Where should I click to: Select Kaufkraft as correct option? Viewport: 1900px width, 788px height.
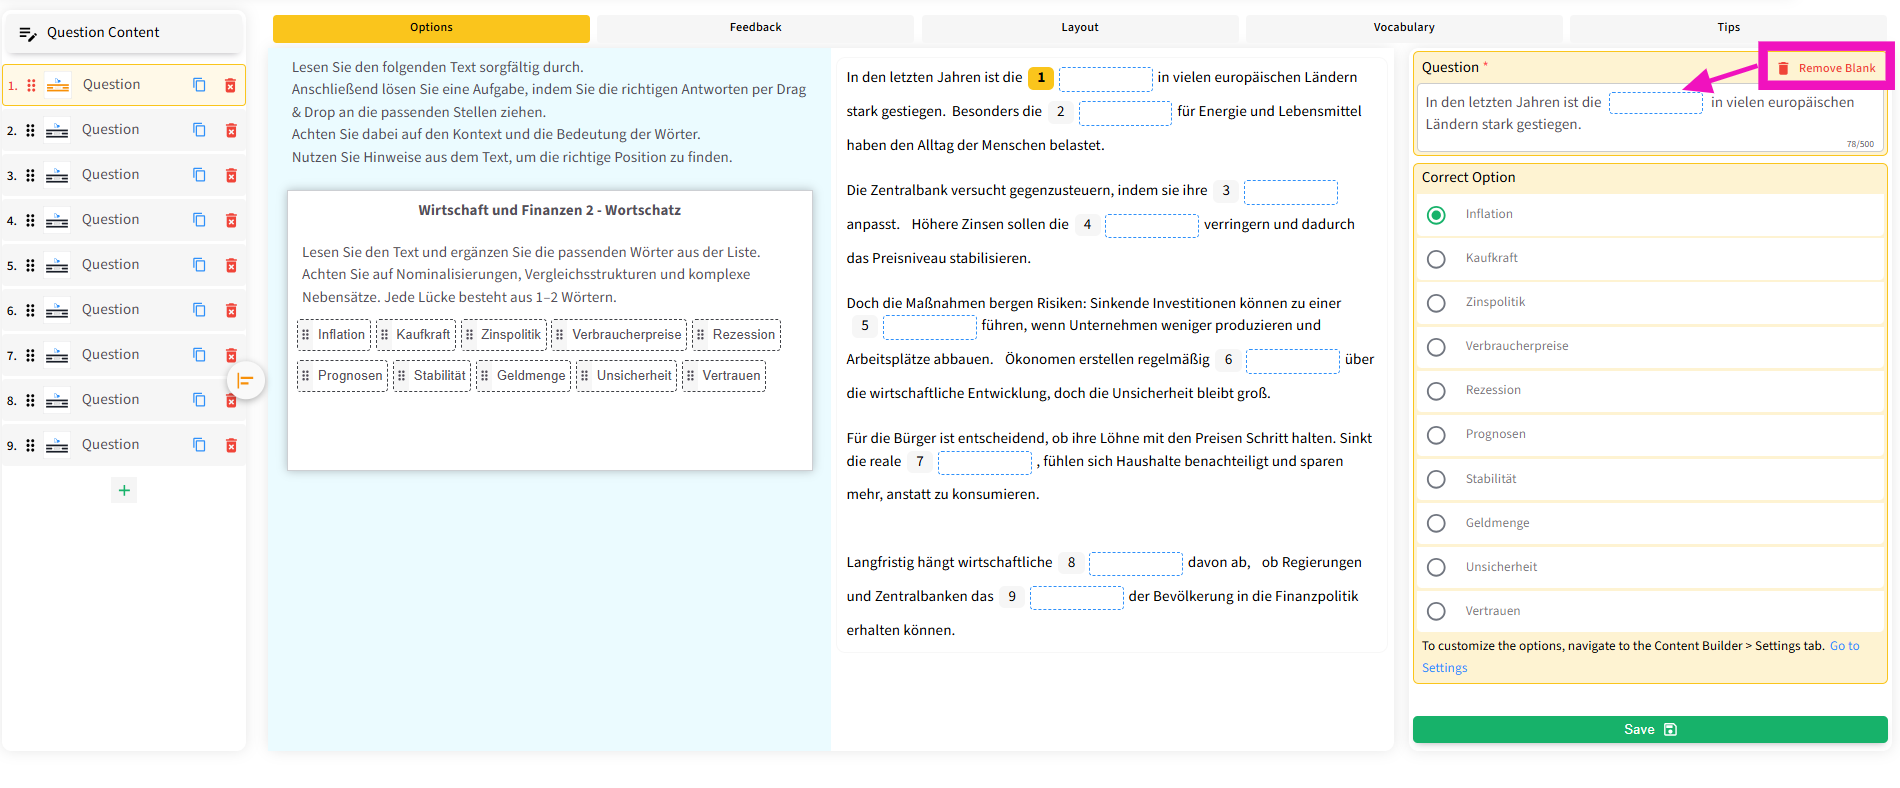coord(1436,259)
